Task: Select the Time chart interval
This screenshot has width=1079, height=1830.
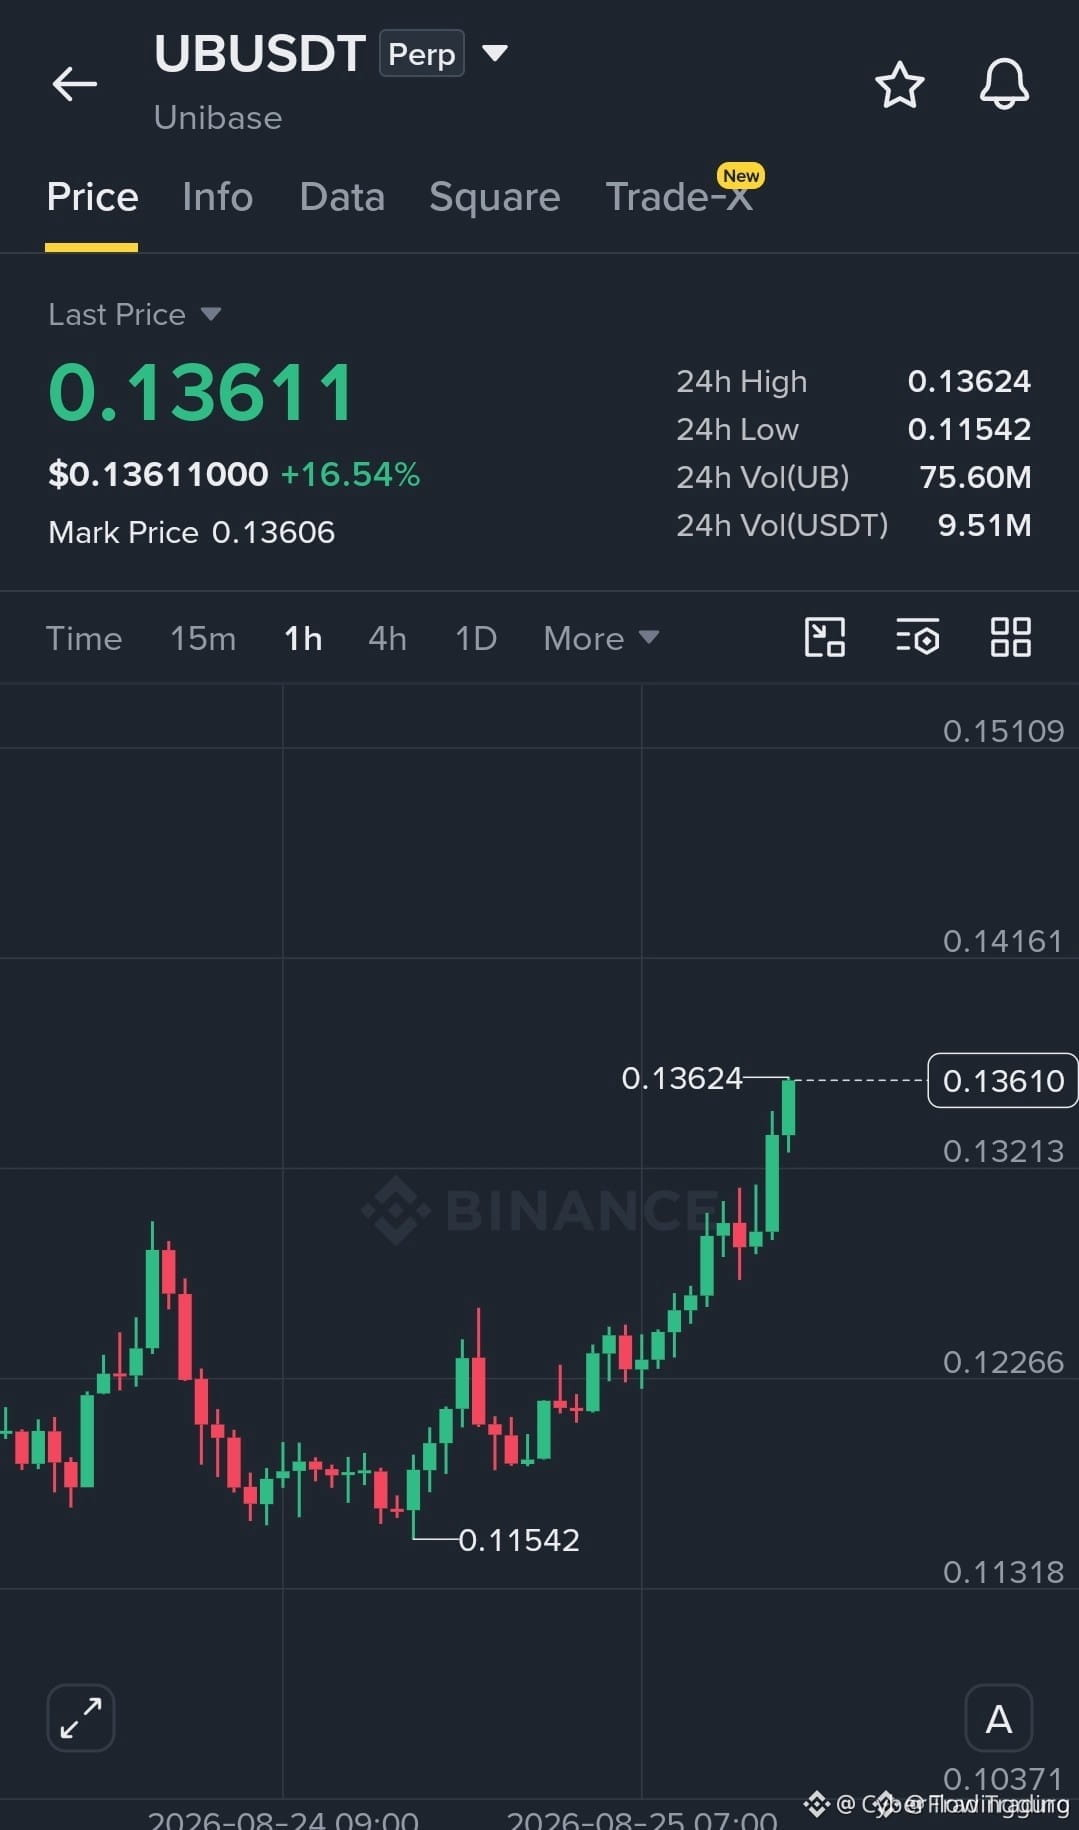Action: pyautogui.click(x=84, y=638)
